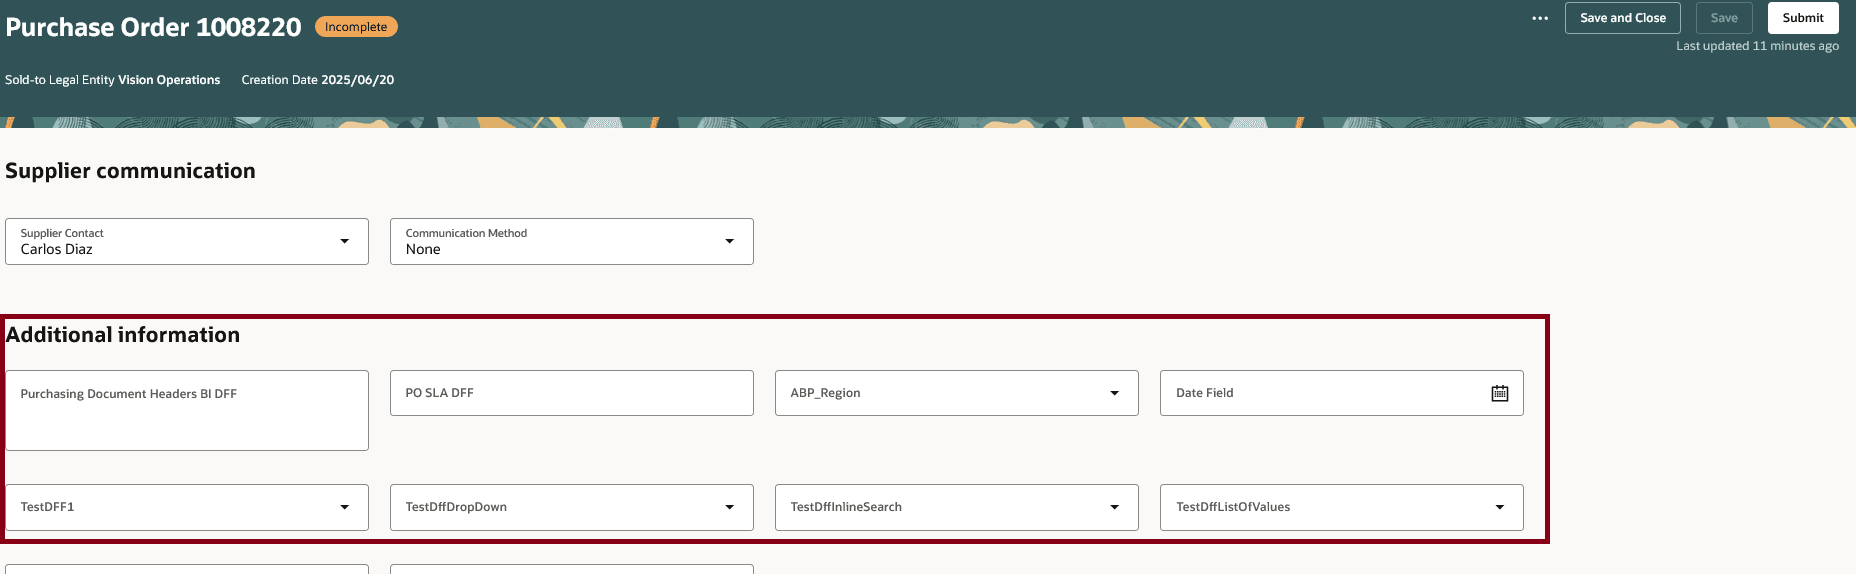Click Save and Close button

point(1623,18)
